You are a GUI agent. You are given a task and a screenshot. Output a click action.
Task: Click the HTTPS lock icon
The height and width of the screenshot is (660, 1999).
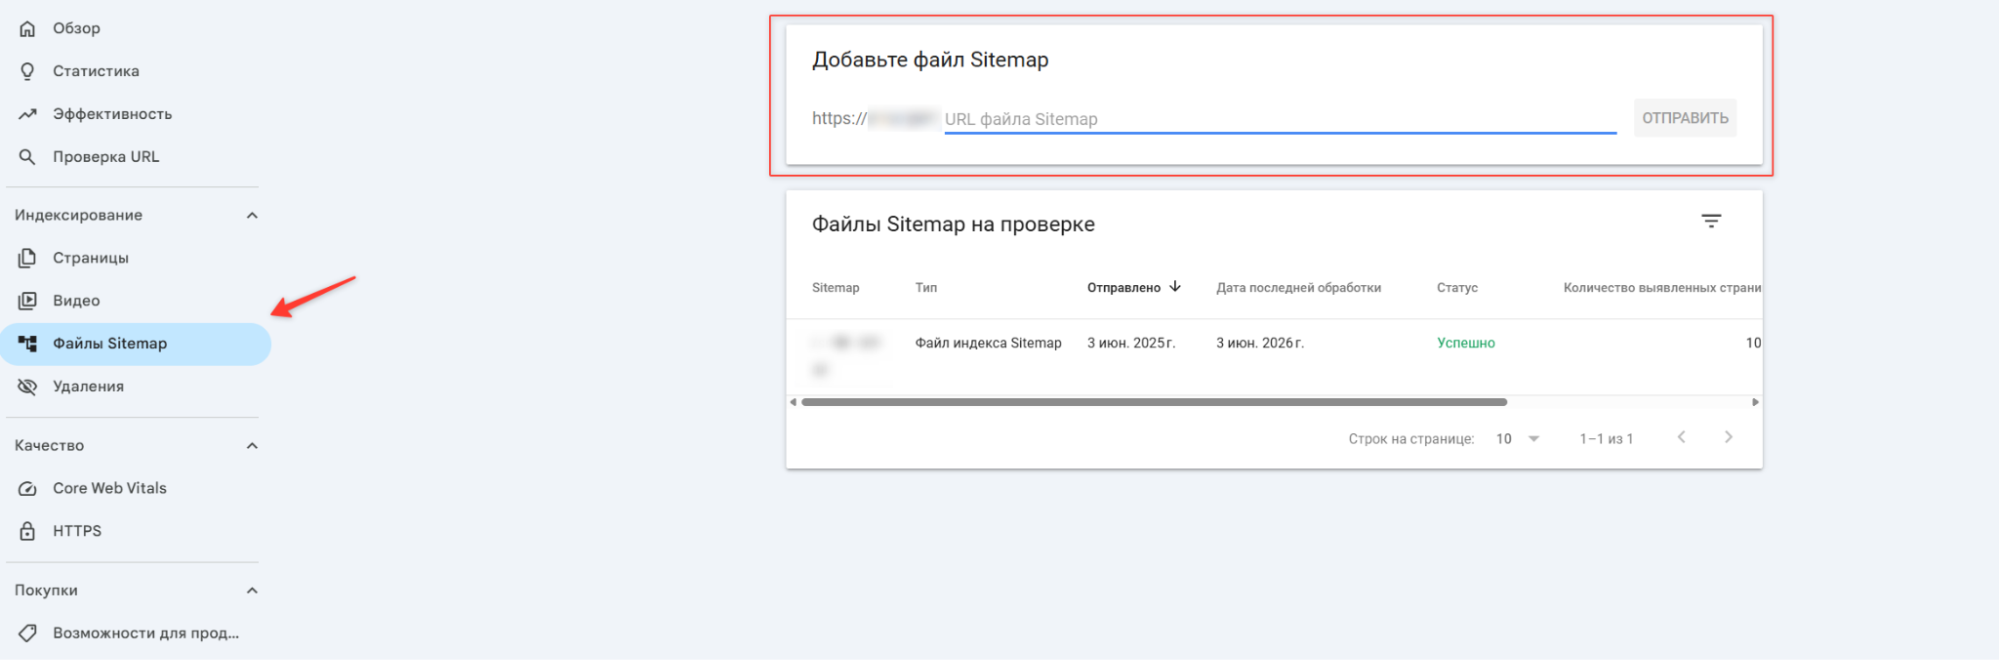[x=27, y=531]
